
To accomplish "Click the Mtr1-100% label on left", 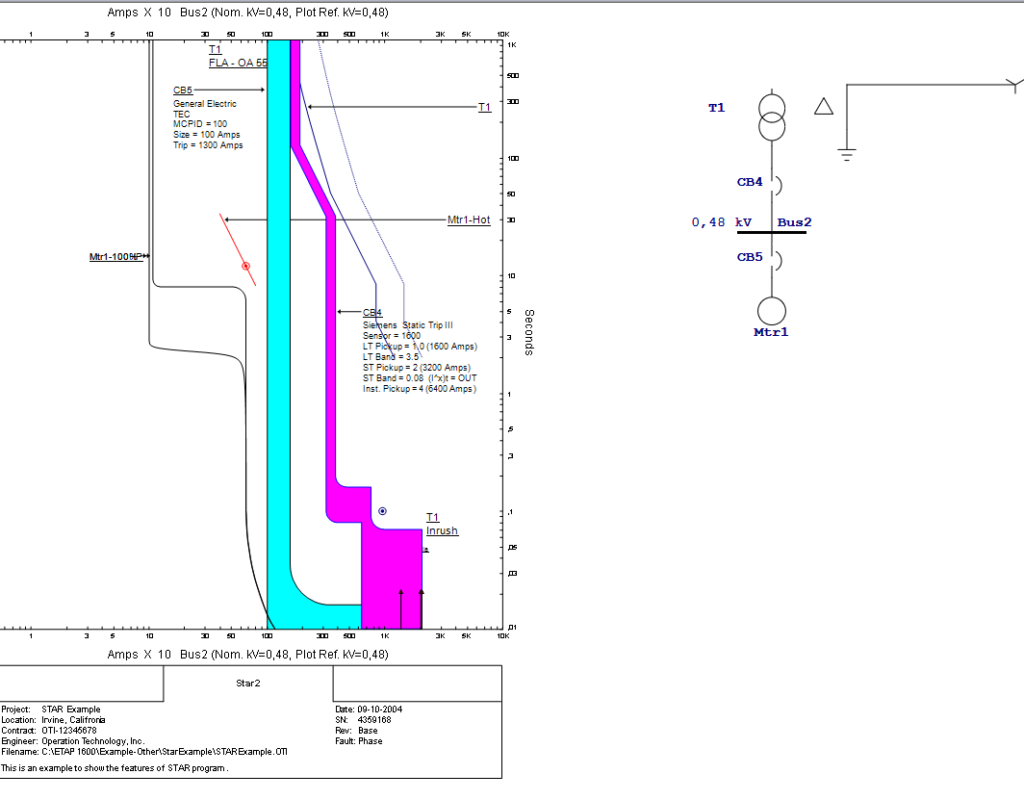I will tap(115, 257).
